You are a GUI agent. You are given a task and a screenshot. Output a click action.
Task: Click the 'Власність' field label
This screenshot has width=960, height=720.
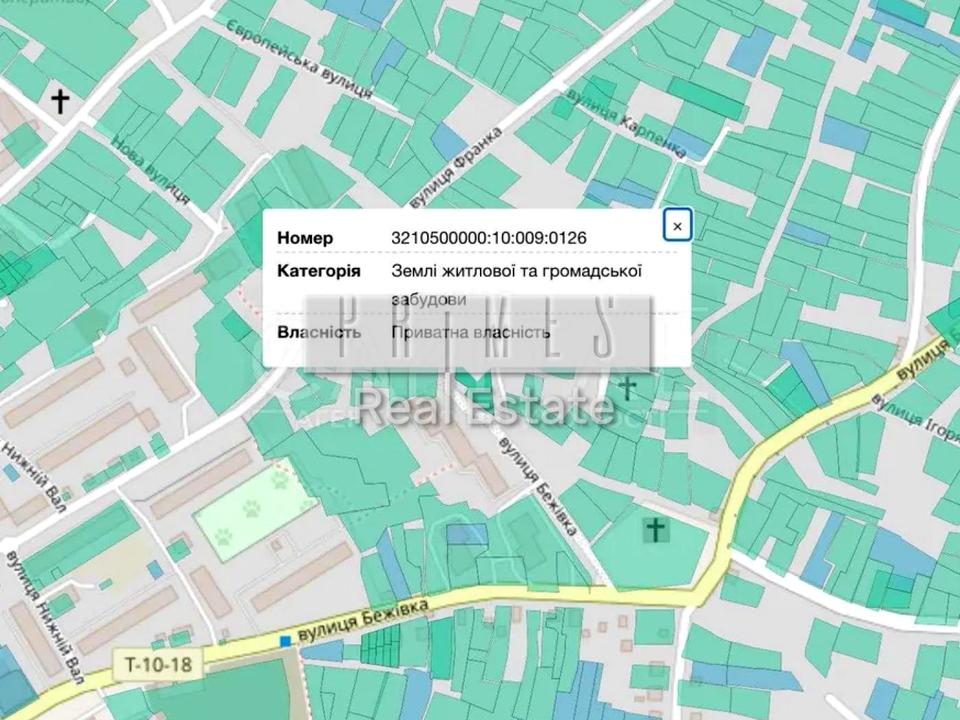(319, 332)
